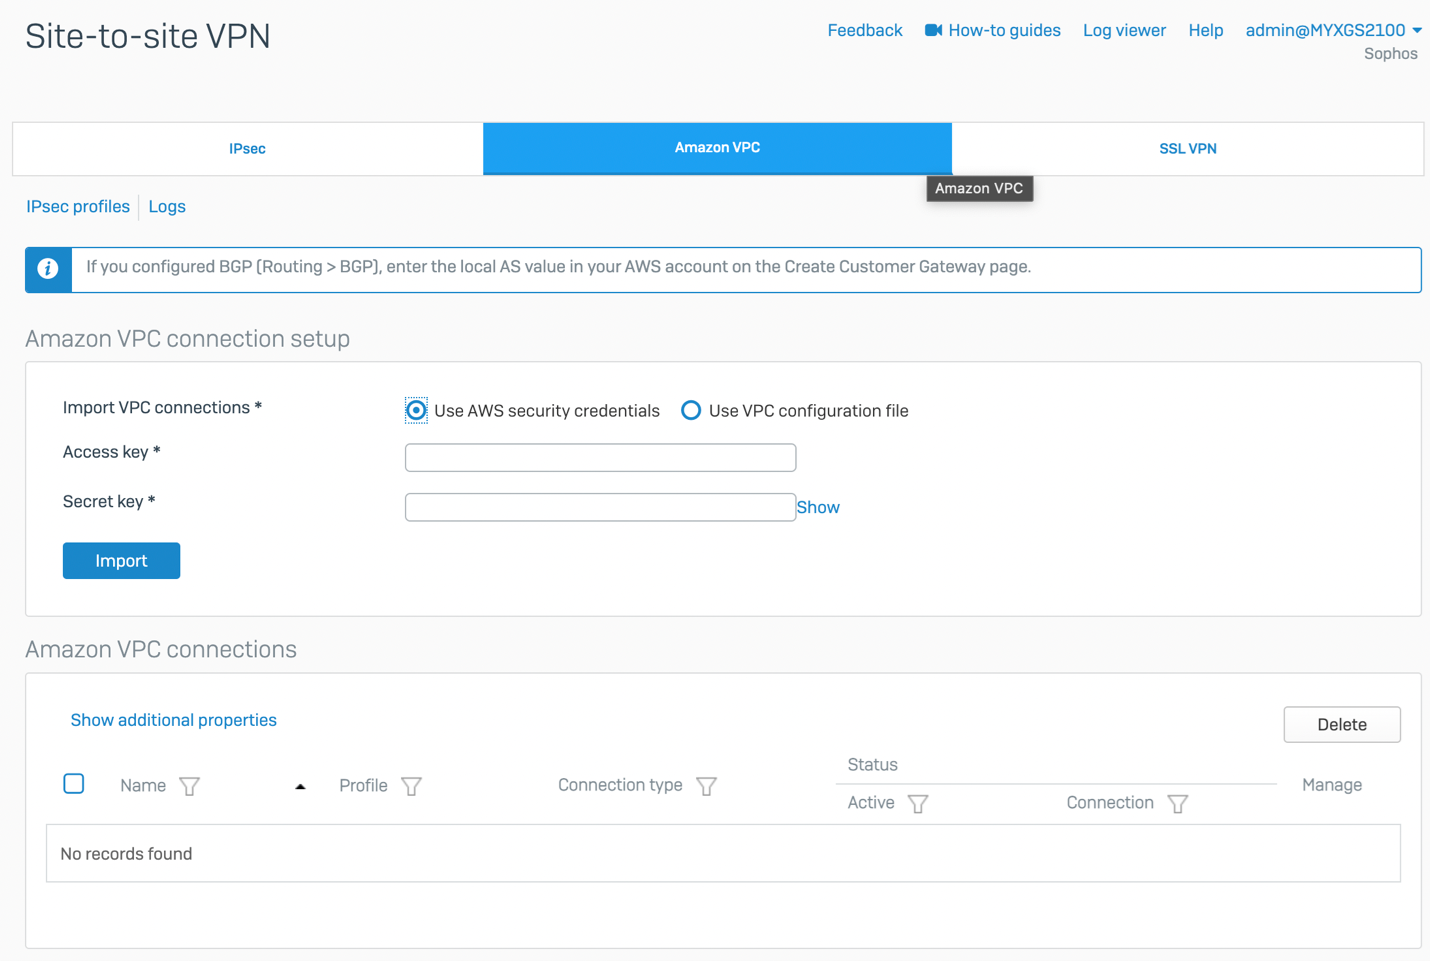
Task: Click the Secret key field label
Action: tap(109, 502)
